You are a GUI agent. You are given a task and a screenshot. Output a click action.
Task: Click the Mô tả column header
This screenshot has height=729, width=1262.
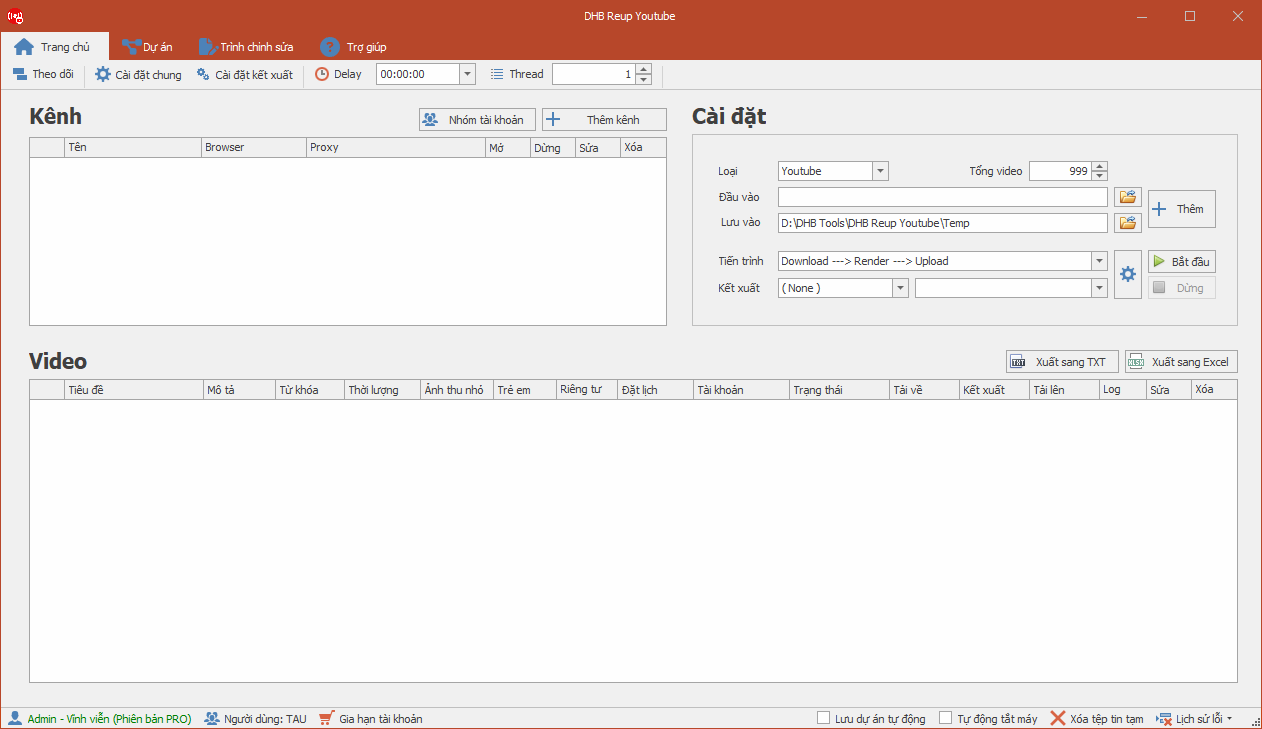[239, 390]
